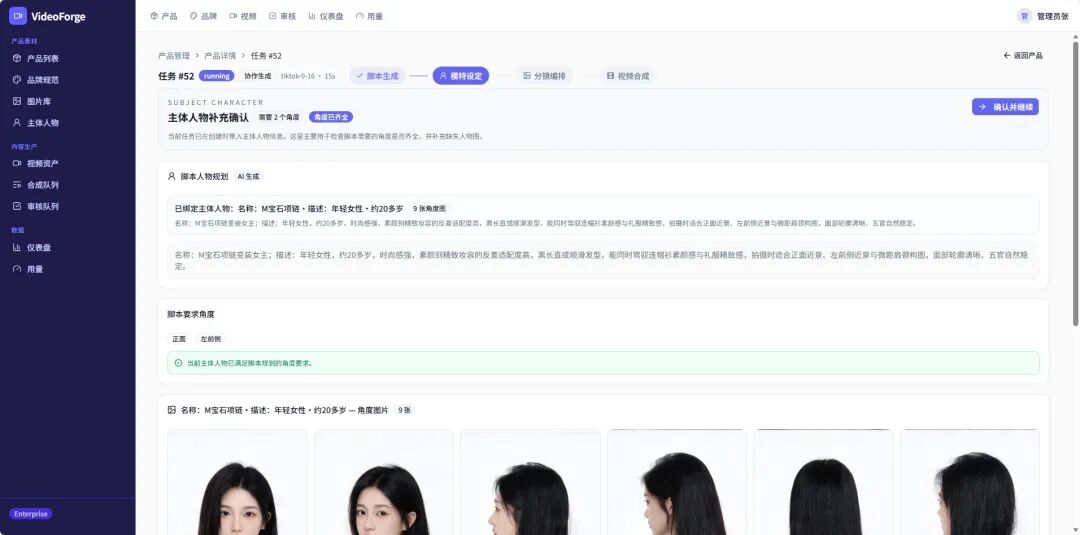Click the 主体人物补充确认 heading

[208, 117]
